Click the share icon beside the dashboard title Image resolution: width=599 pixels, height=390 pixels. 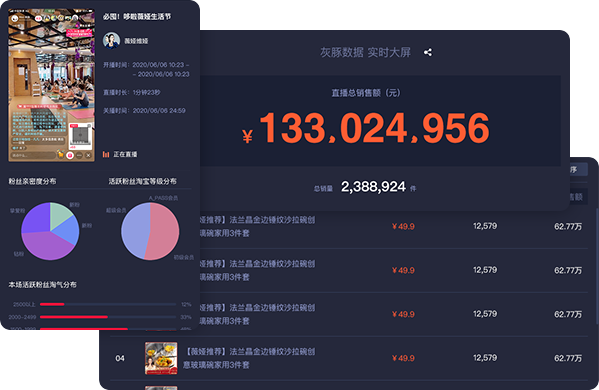point(428,52)
